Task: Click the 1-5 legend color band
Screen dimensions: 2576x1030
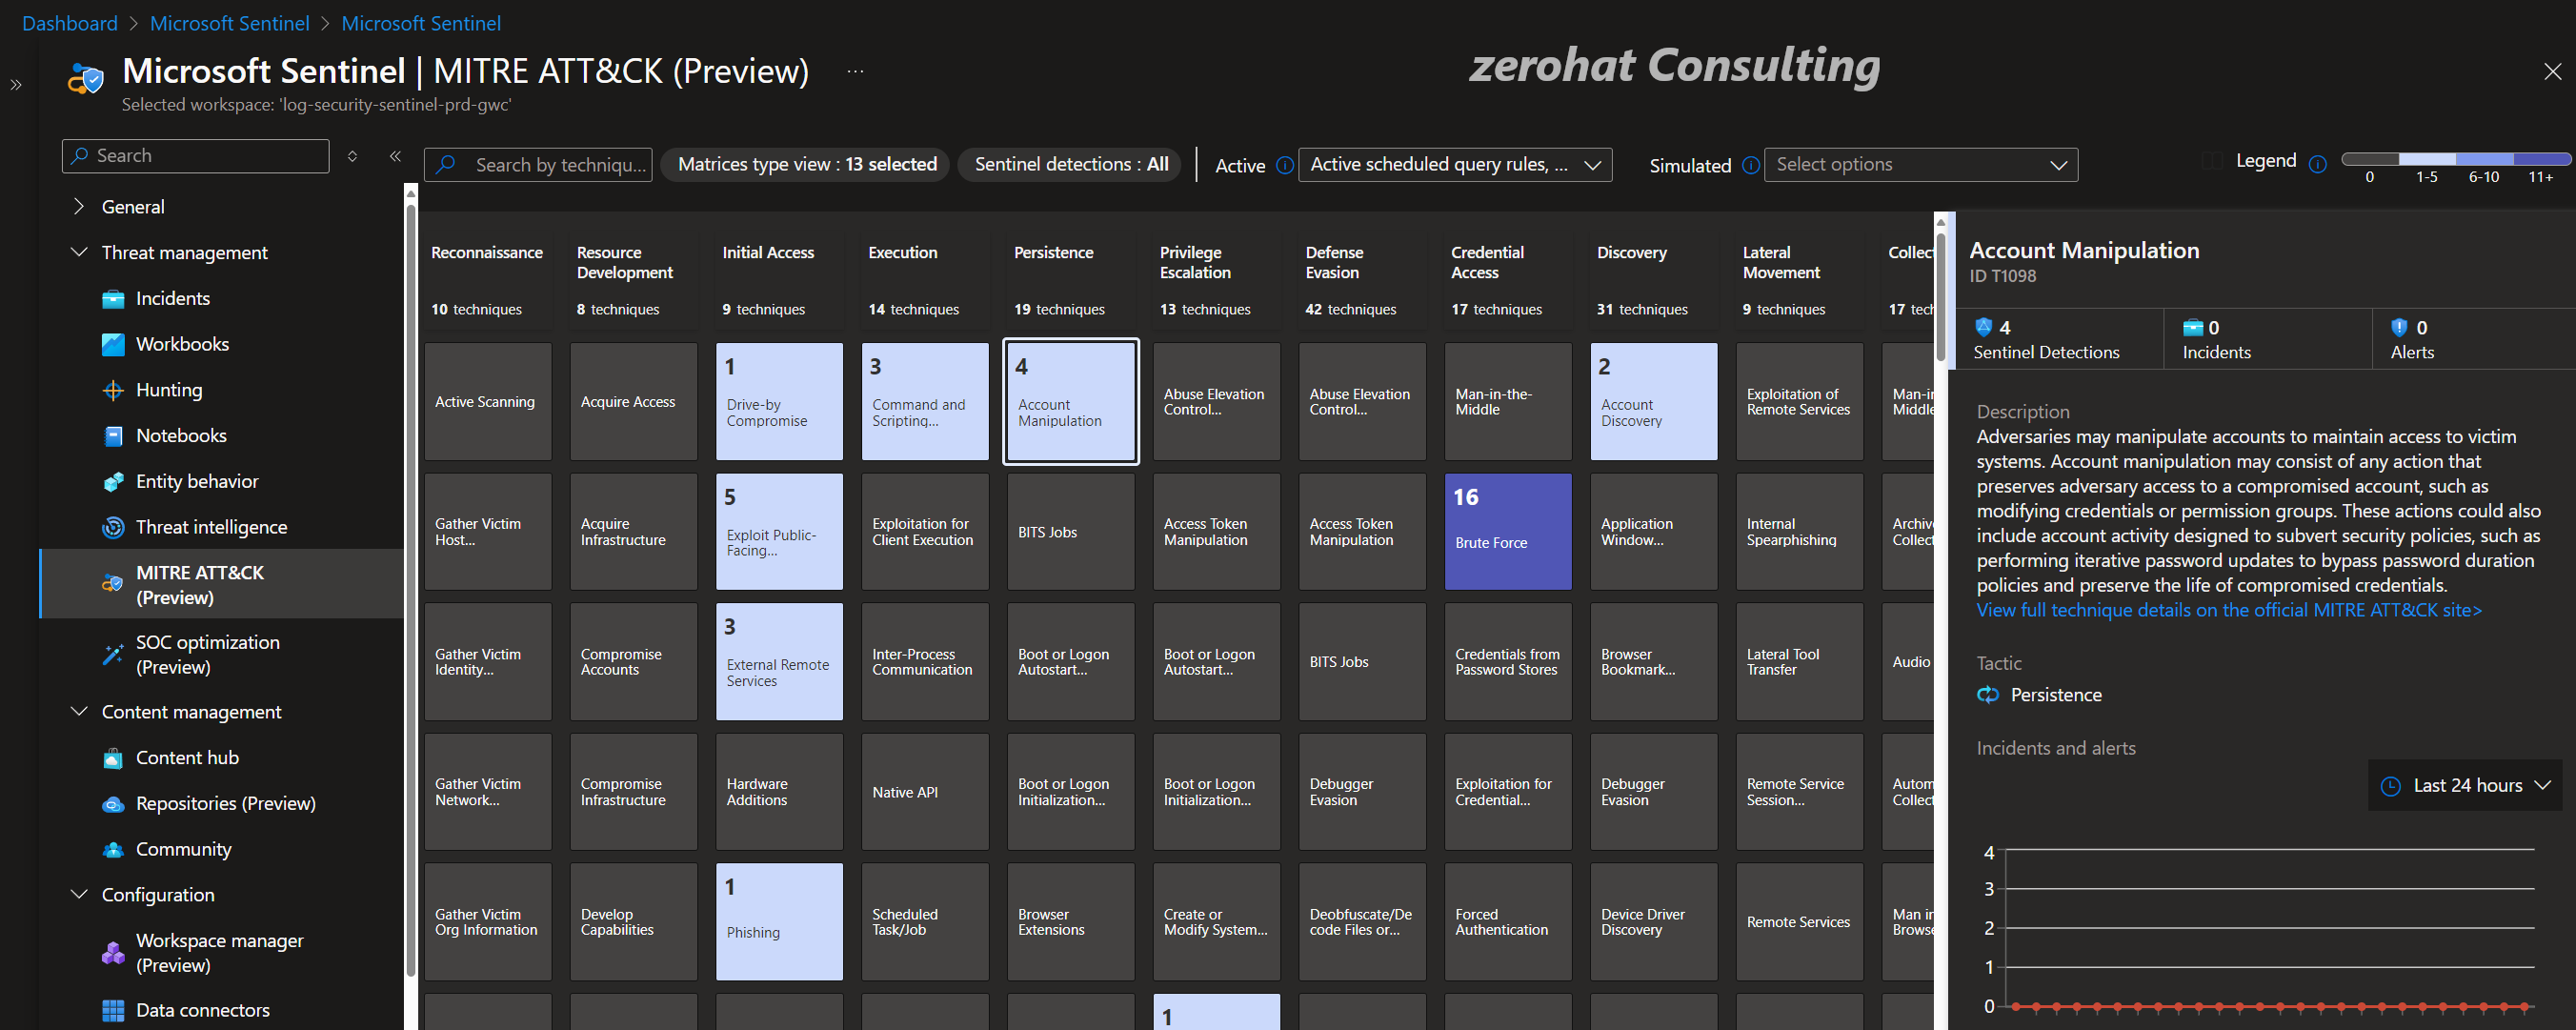Action: click(x=2427, y=159)
